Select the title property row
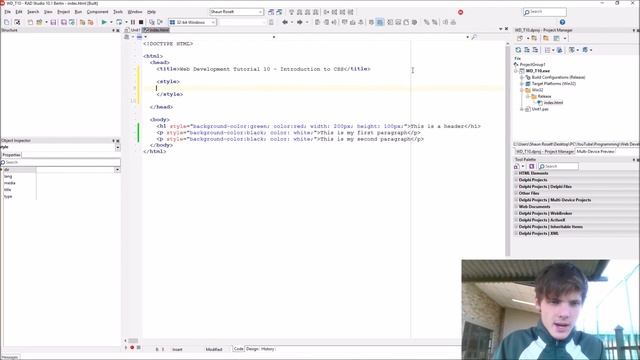 (60, 190)
